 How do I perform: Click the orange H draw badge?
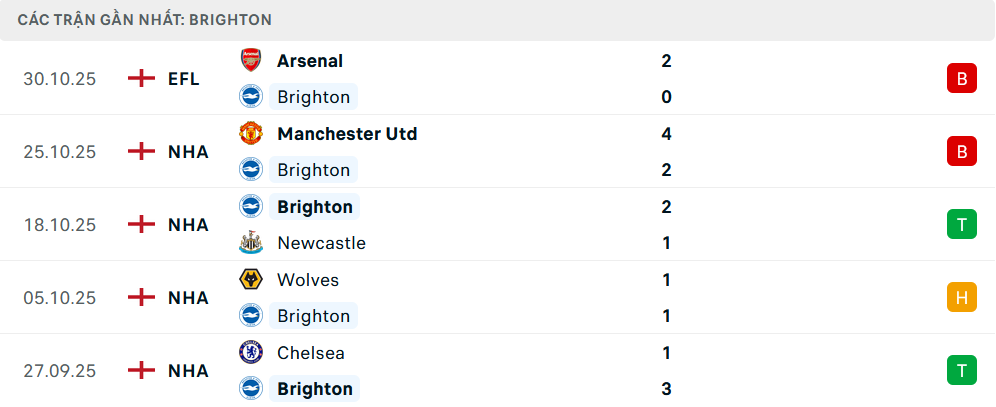(x=961, y=297)
